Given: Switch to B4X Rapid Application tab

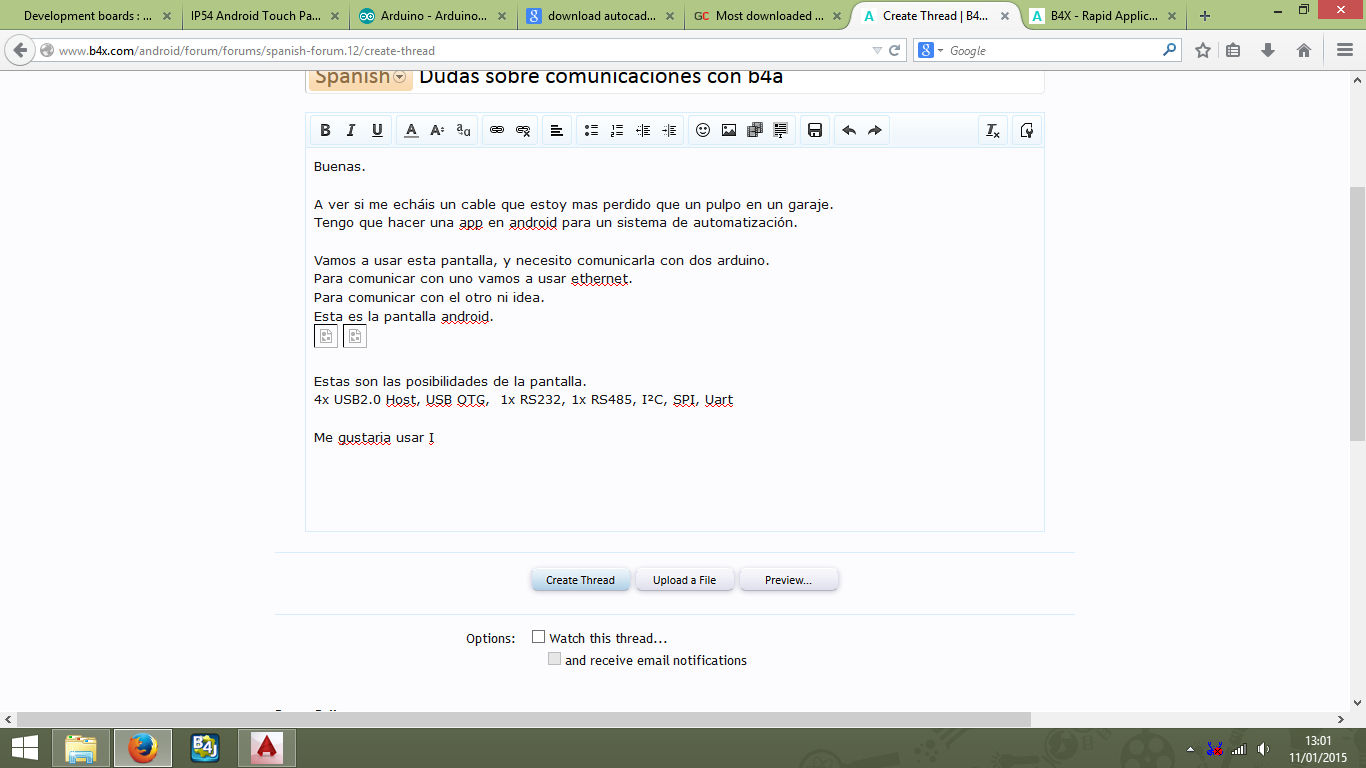Looking at the screenshot, I should coord(1104,16).
